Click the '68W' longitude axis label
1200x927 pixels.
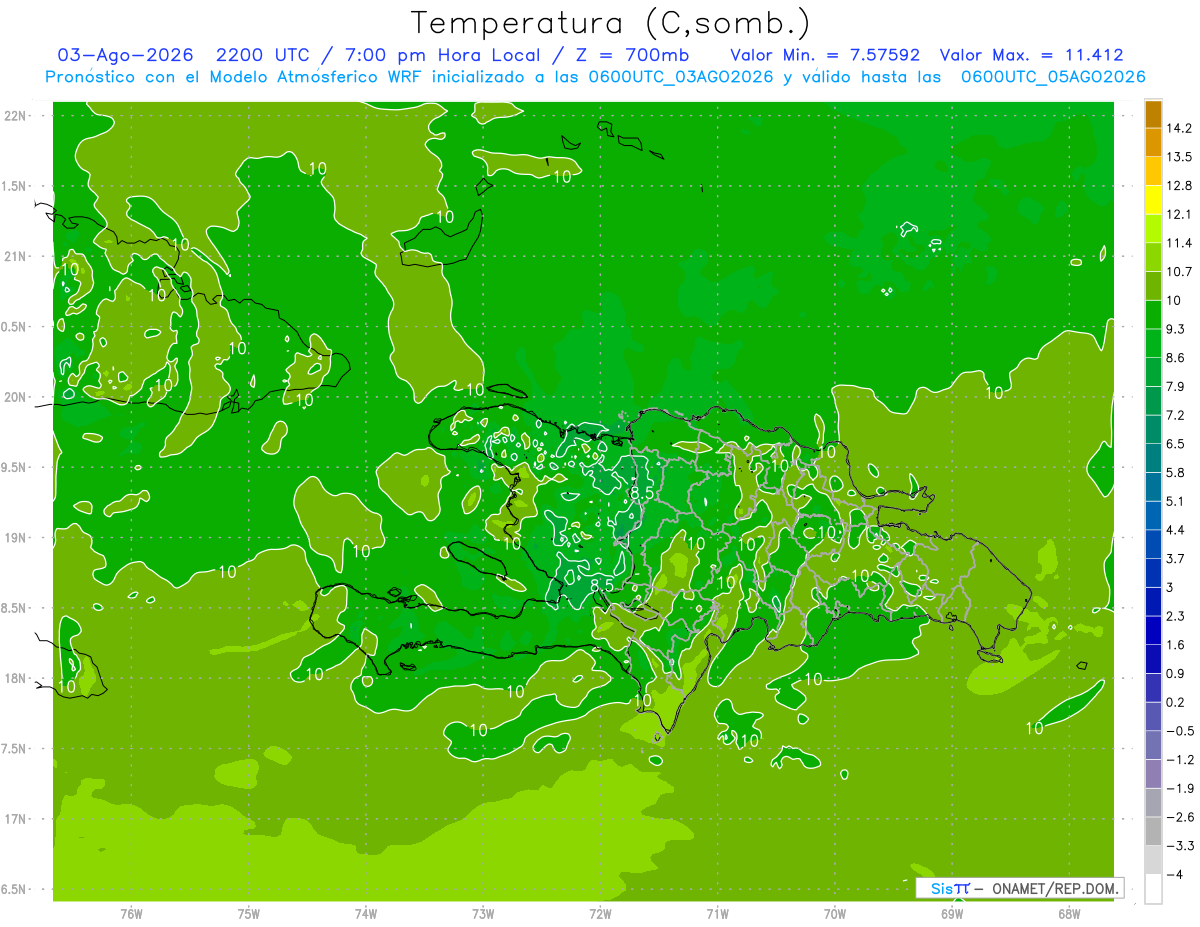tap(1069, 913)
